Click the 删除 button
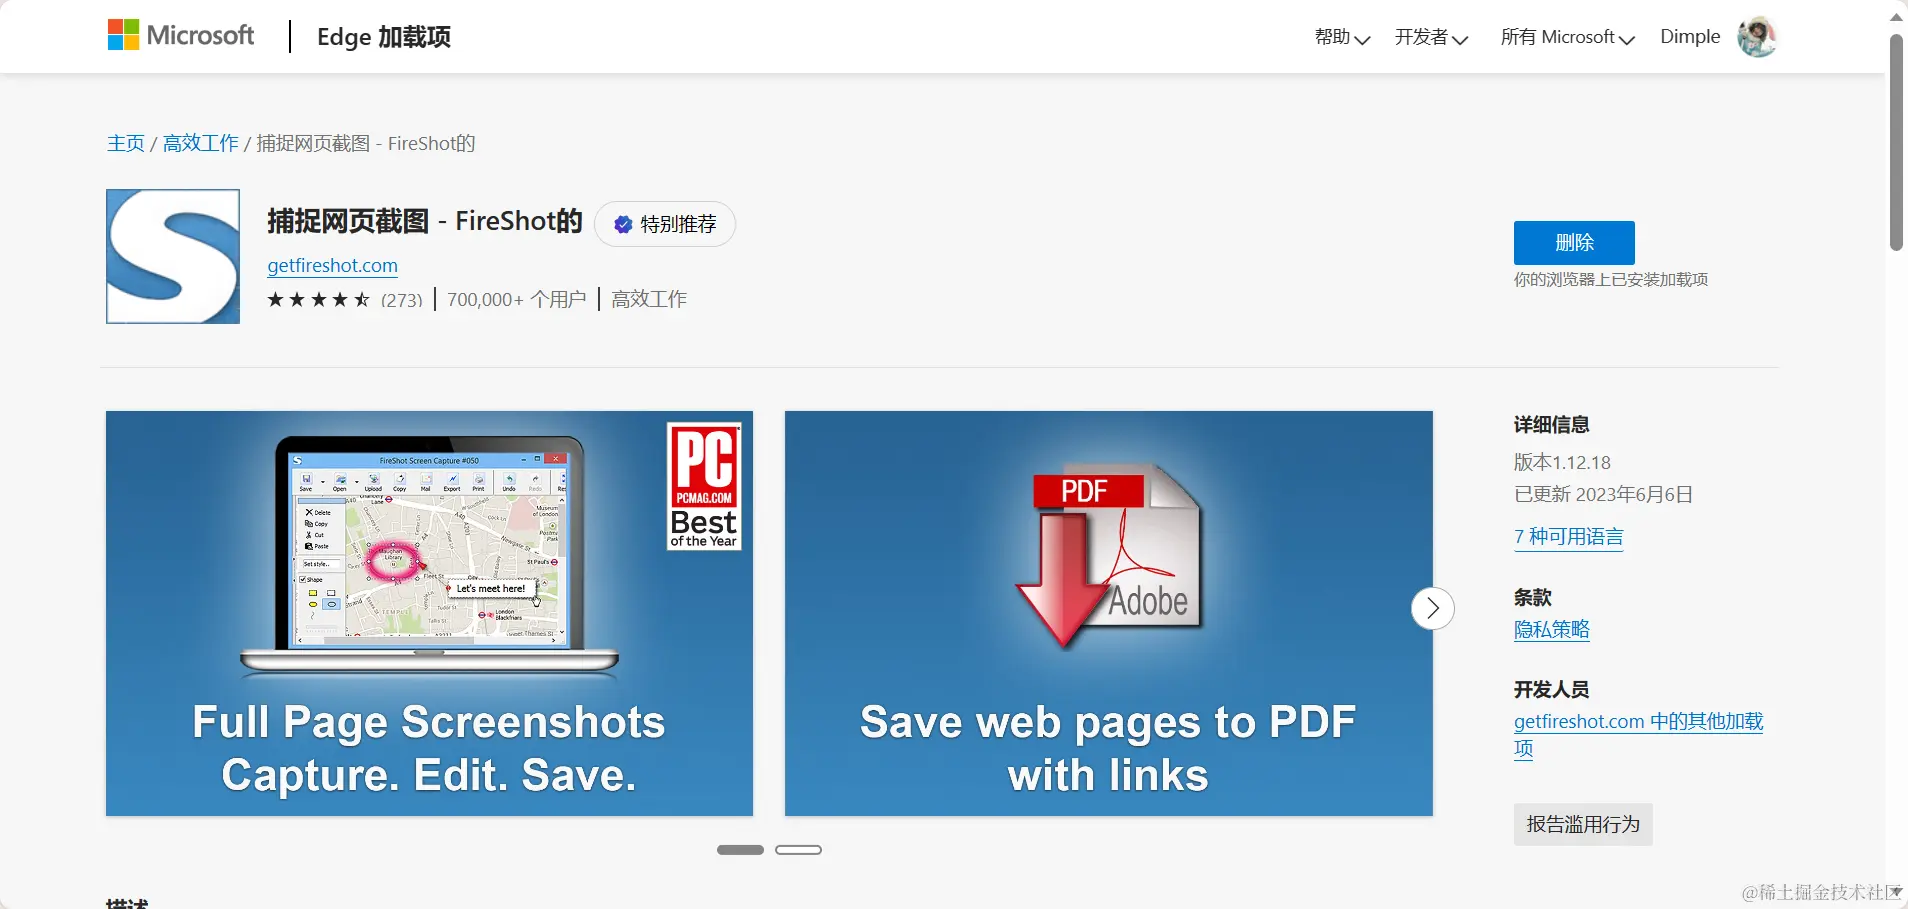 (x=1574, y=242)
